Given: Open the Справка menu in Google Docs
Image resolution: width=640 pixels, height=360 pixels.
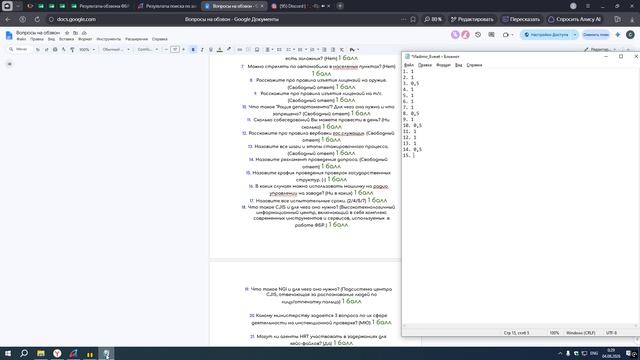Looking at the screenshot, I should (160, 39).
